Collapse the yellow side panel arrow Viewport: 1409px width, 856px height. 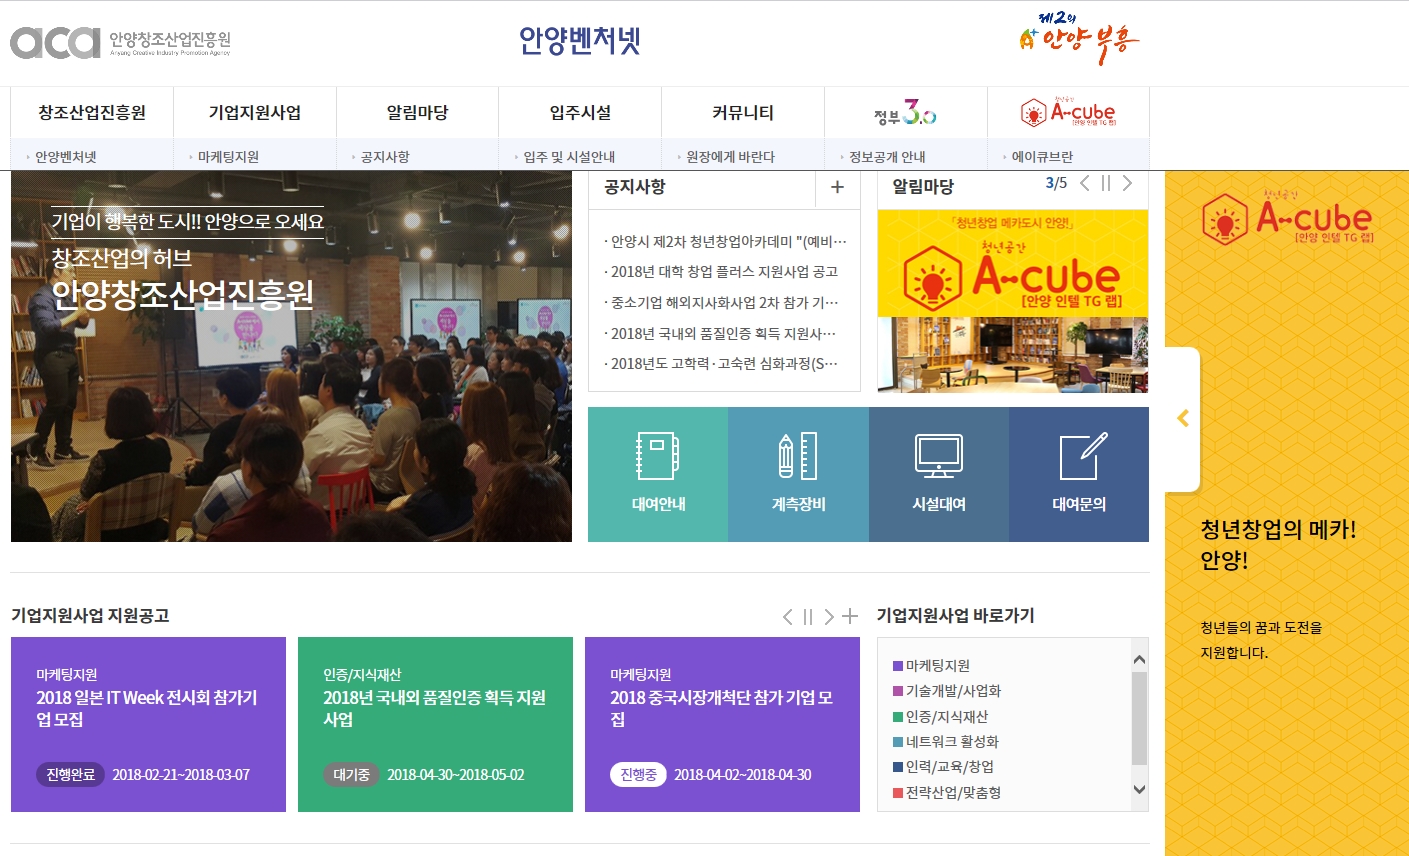[x=1183, y=419]
